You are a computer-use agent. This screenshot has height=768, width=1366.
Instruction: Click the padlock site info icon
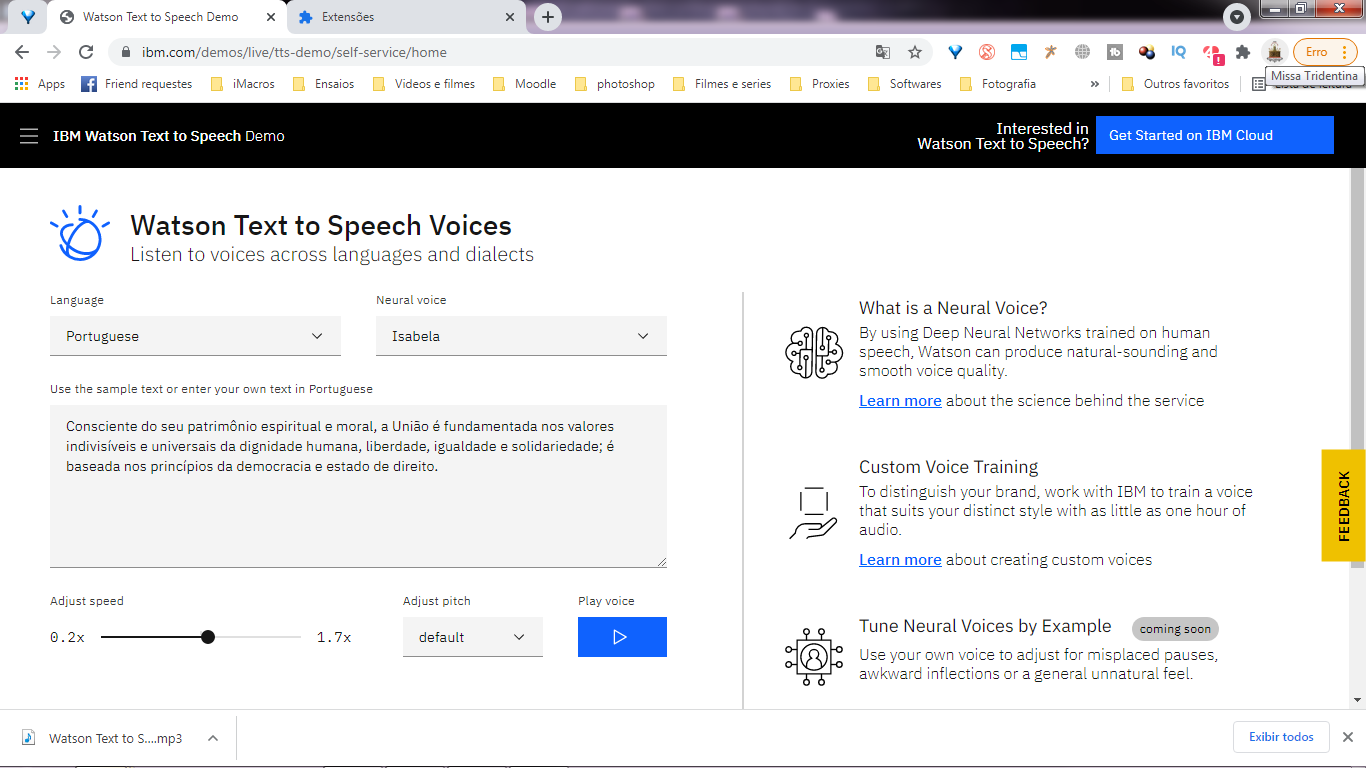point(126,52)
